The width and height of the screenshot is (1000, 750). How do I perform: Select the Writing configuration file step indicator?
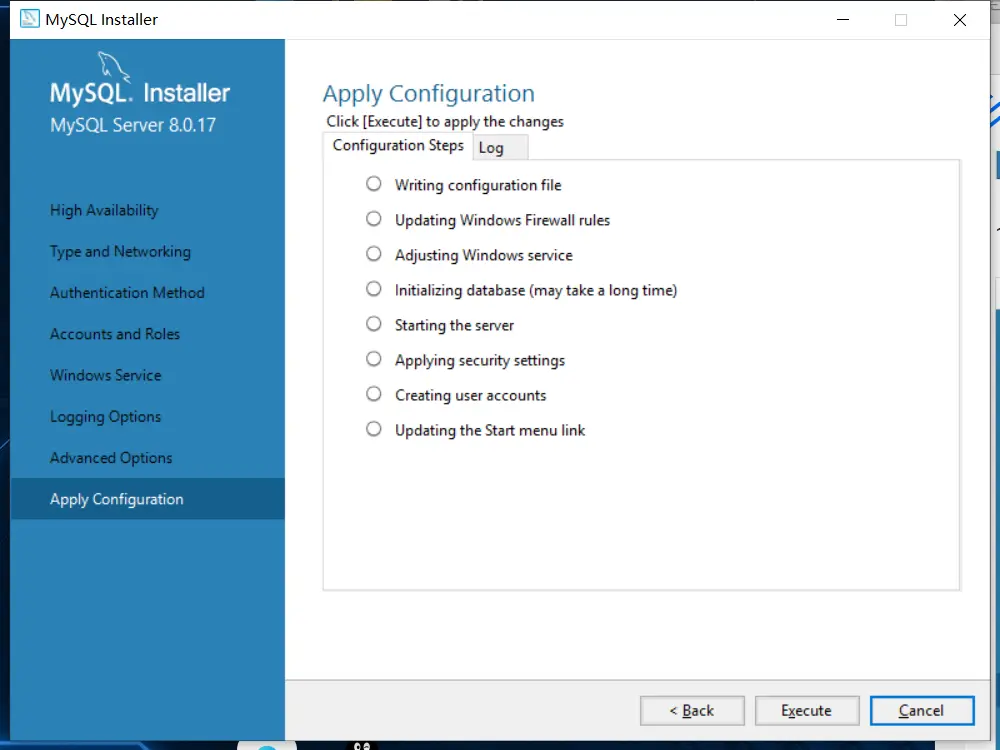pos(374,184)
